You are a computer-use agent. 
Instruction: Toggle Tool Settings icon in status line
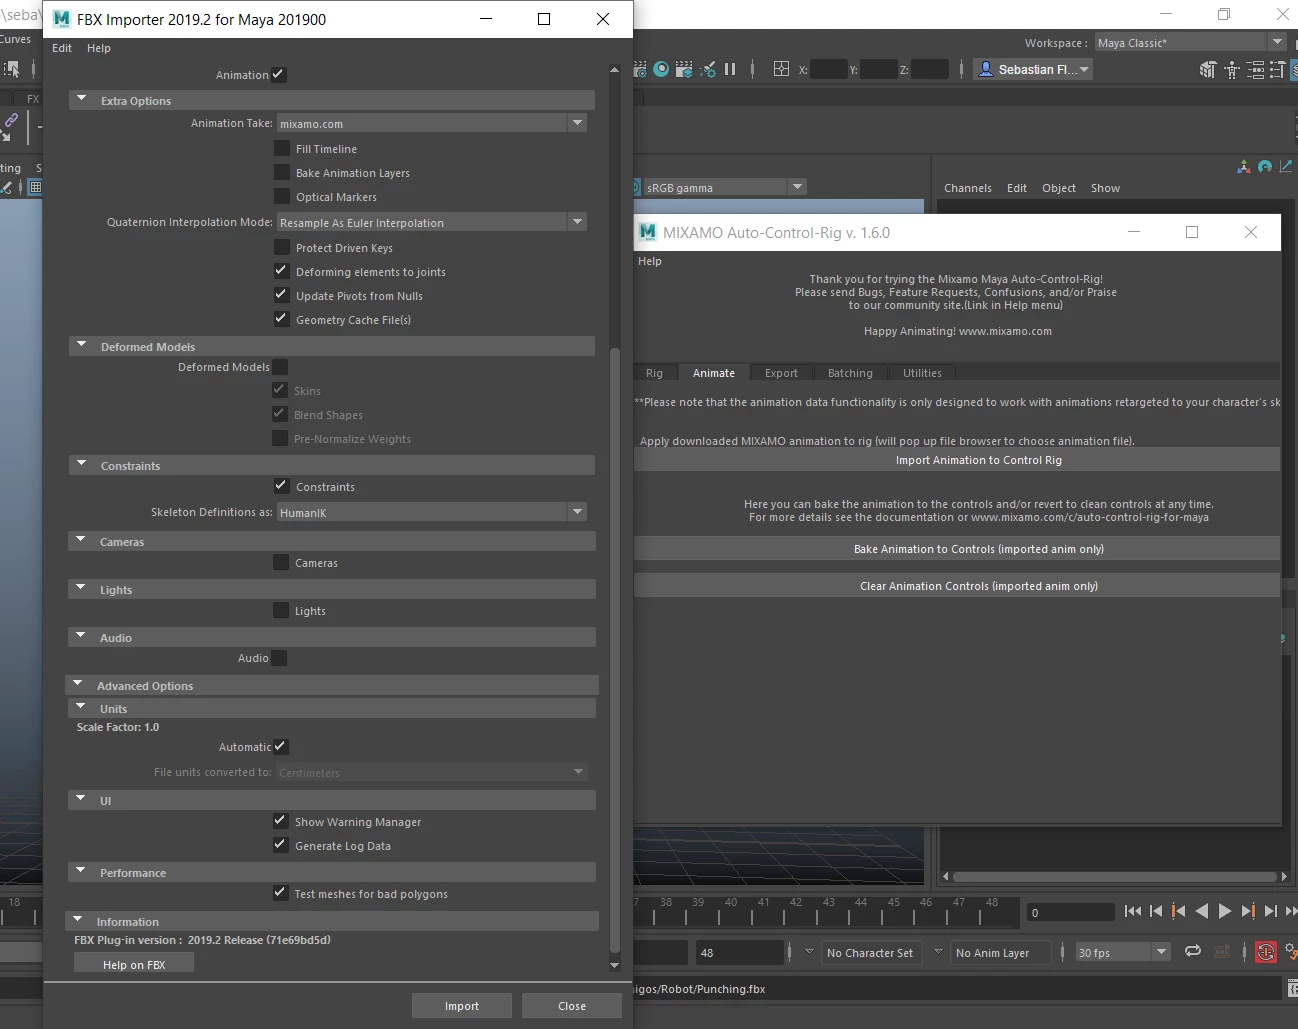1278,70
